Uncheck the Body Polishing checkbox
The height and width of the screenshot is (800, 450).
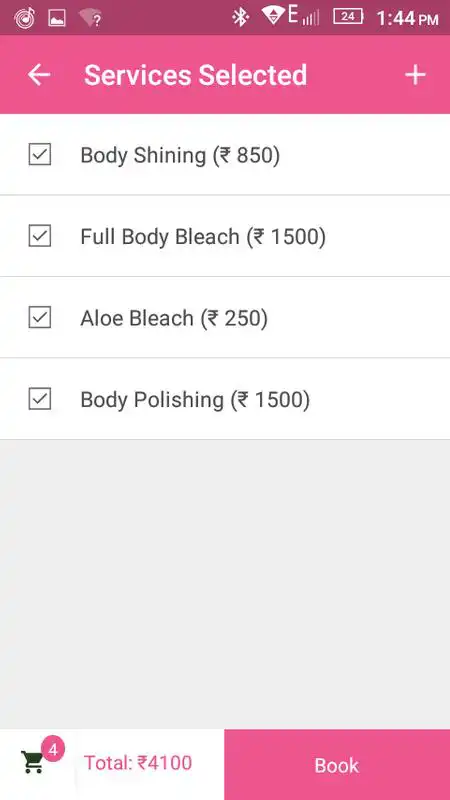click(40, 399)
